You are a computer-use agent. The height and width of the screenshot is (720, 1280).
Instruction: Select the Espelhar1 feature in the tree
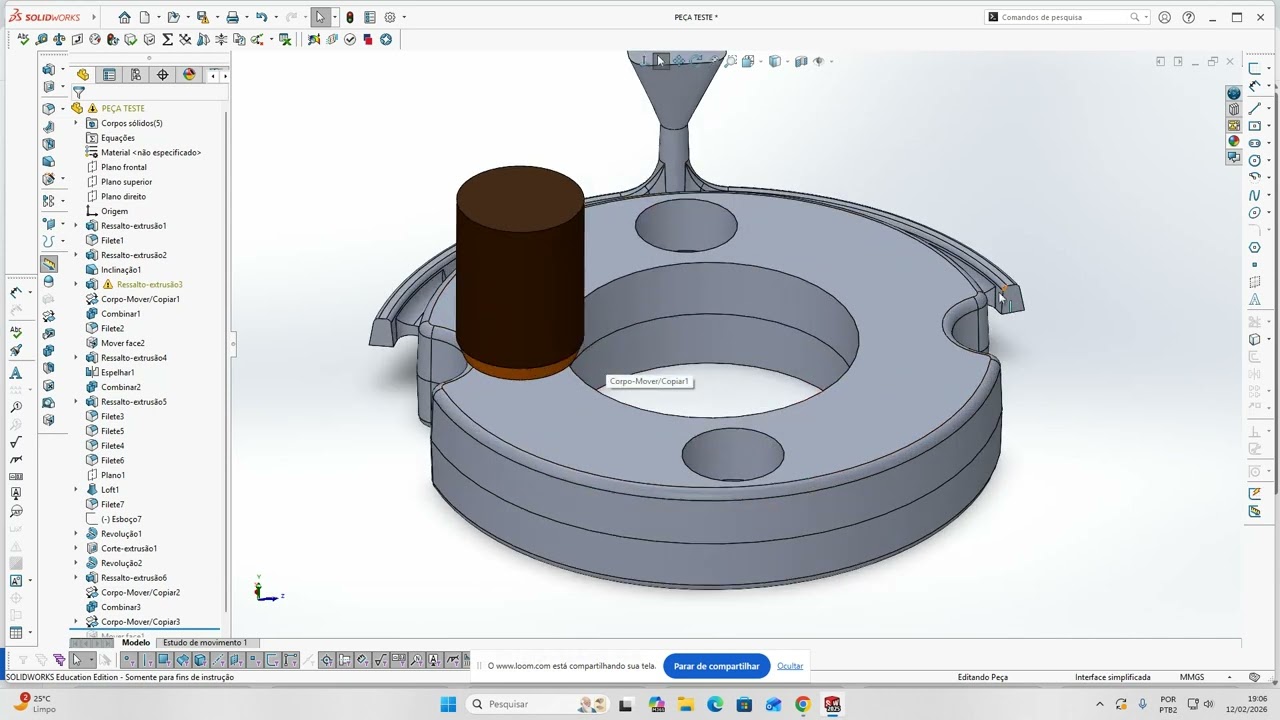click(x=118, y=372)
